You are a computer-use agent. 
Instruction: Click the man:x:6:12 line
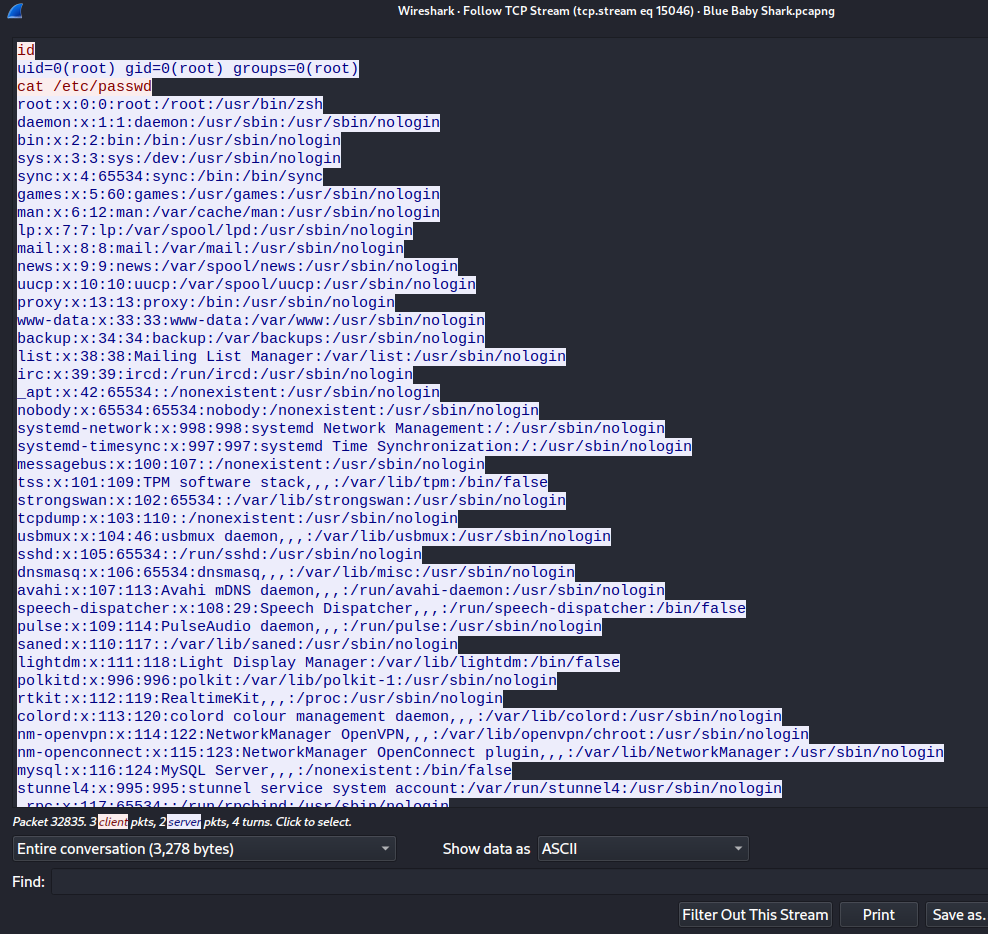tap(229, 212)
